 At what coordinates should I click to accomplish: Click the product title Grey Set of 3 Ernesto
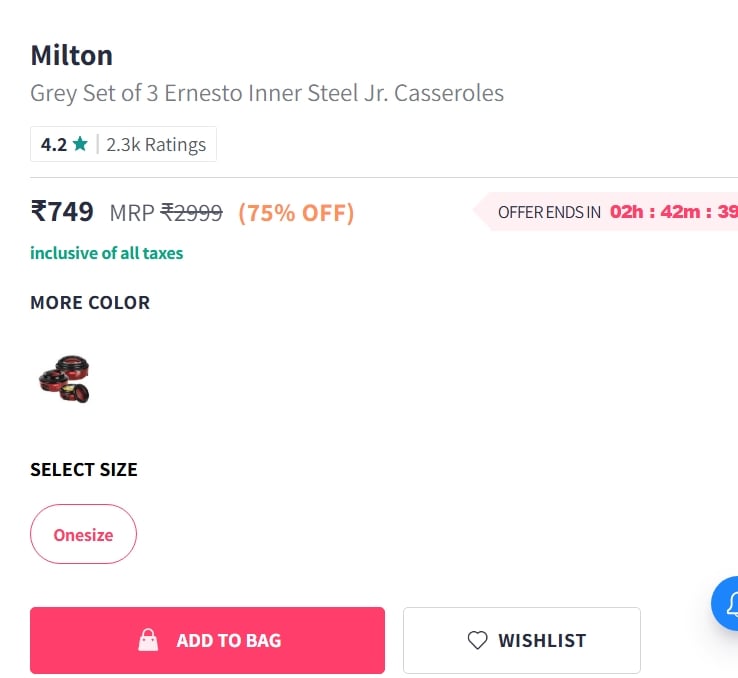click(x=267, y=93)
